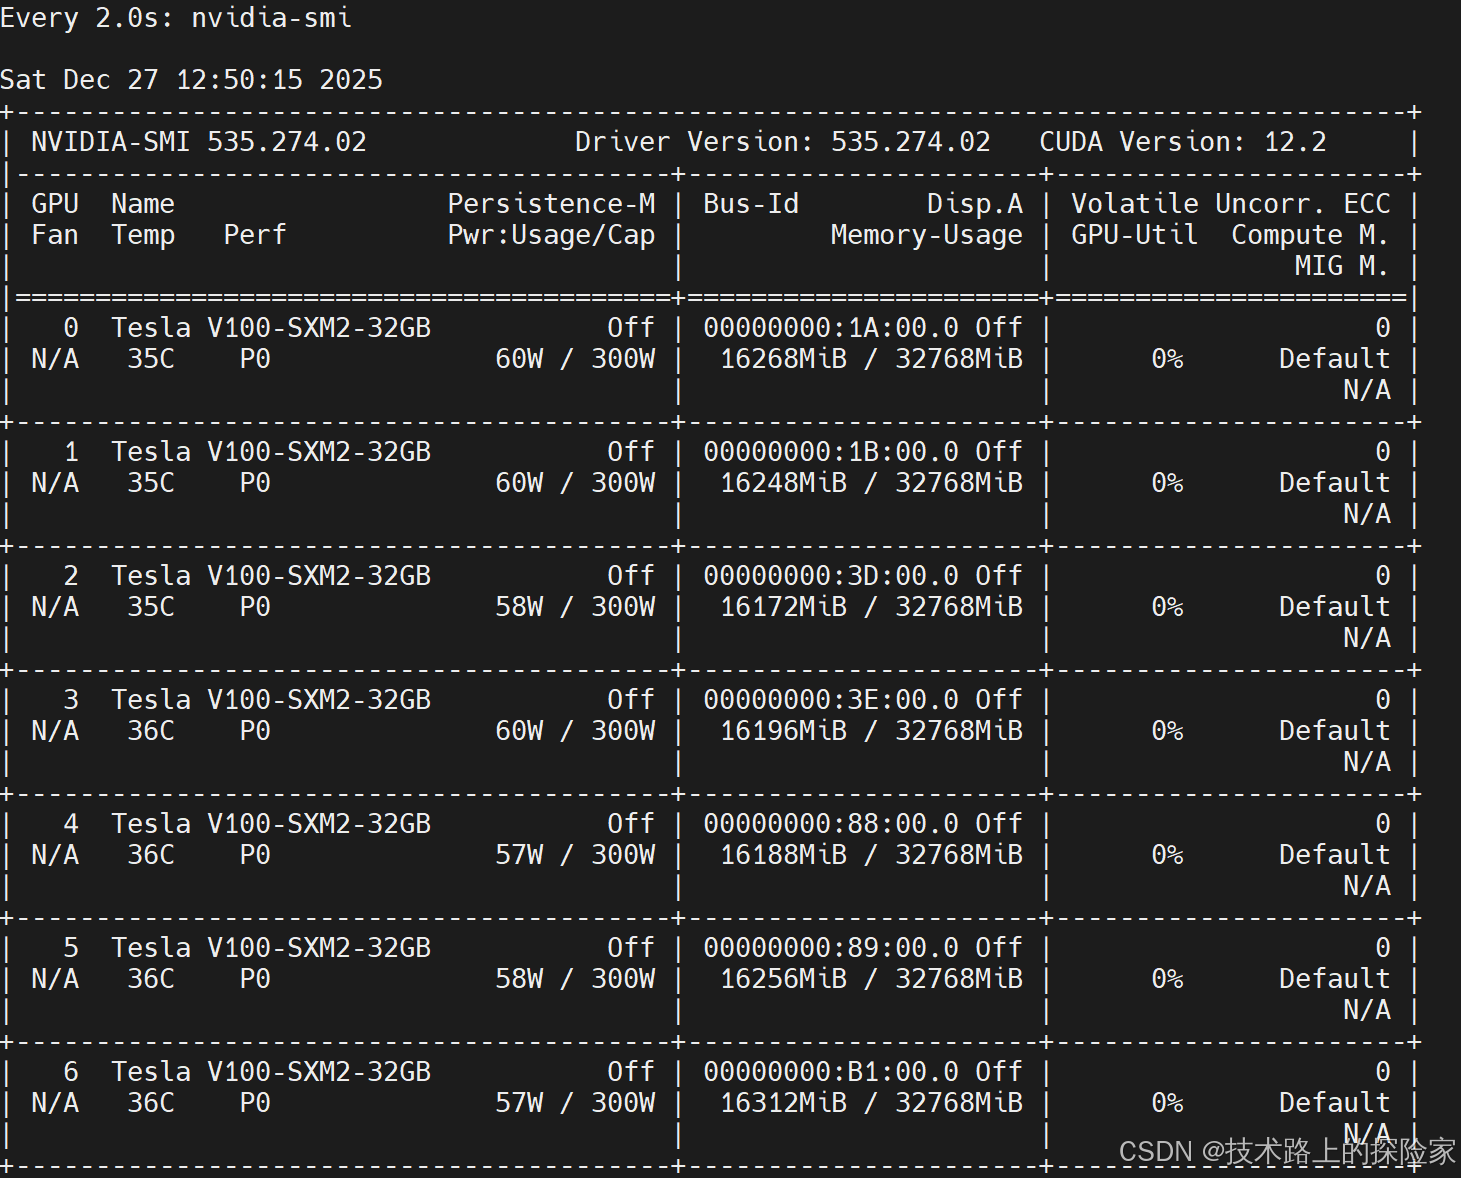The image size is (1461, 1178).
Task: Click the 'Temp' column header
Action: pyautogui.click(x=143, y=235)
